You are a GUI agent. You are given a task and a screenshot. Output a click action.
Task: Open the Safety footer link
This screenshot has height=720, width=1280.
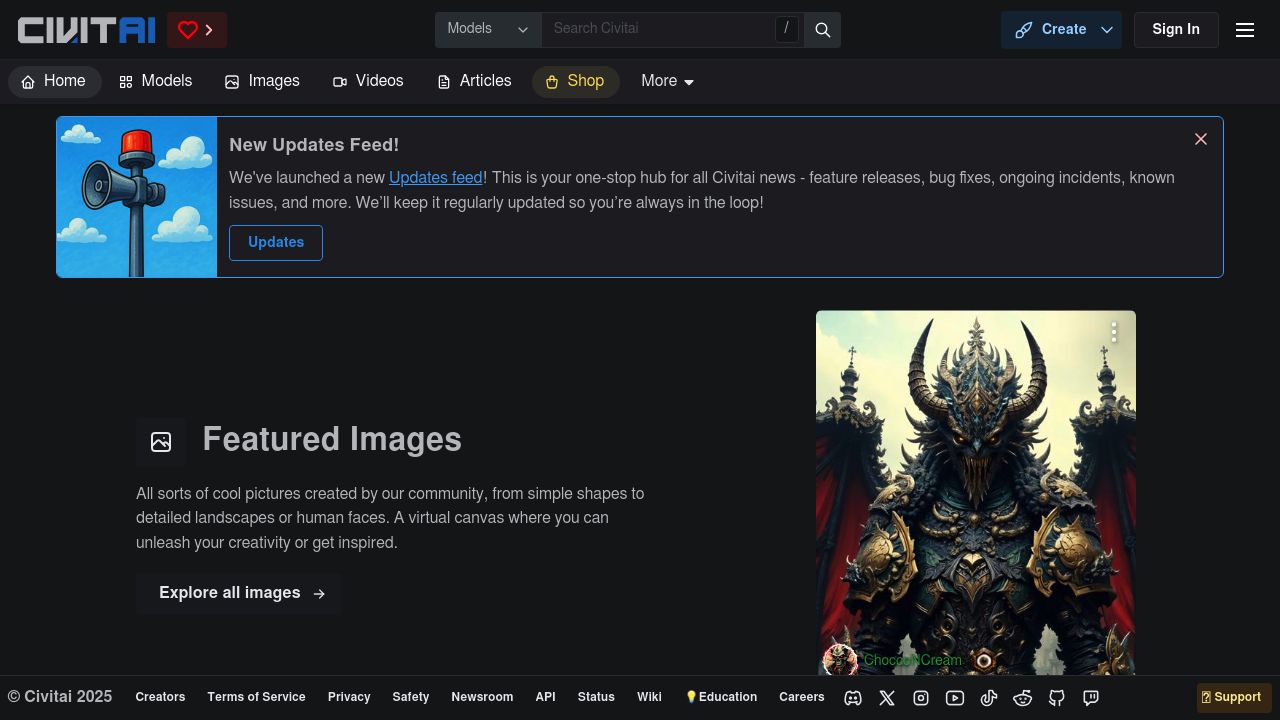(411, 698)
